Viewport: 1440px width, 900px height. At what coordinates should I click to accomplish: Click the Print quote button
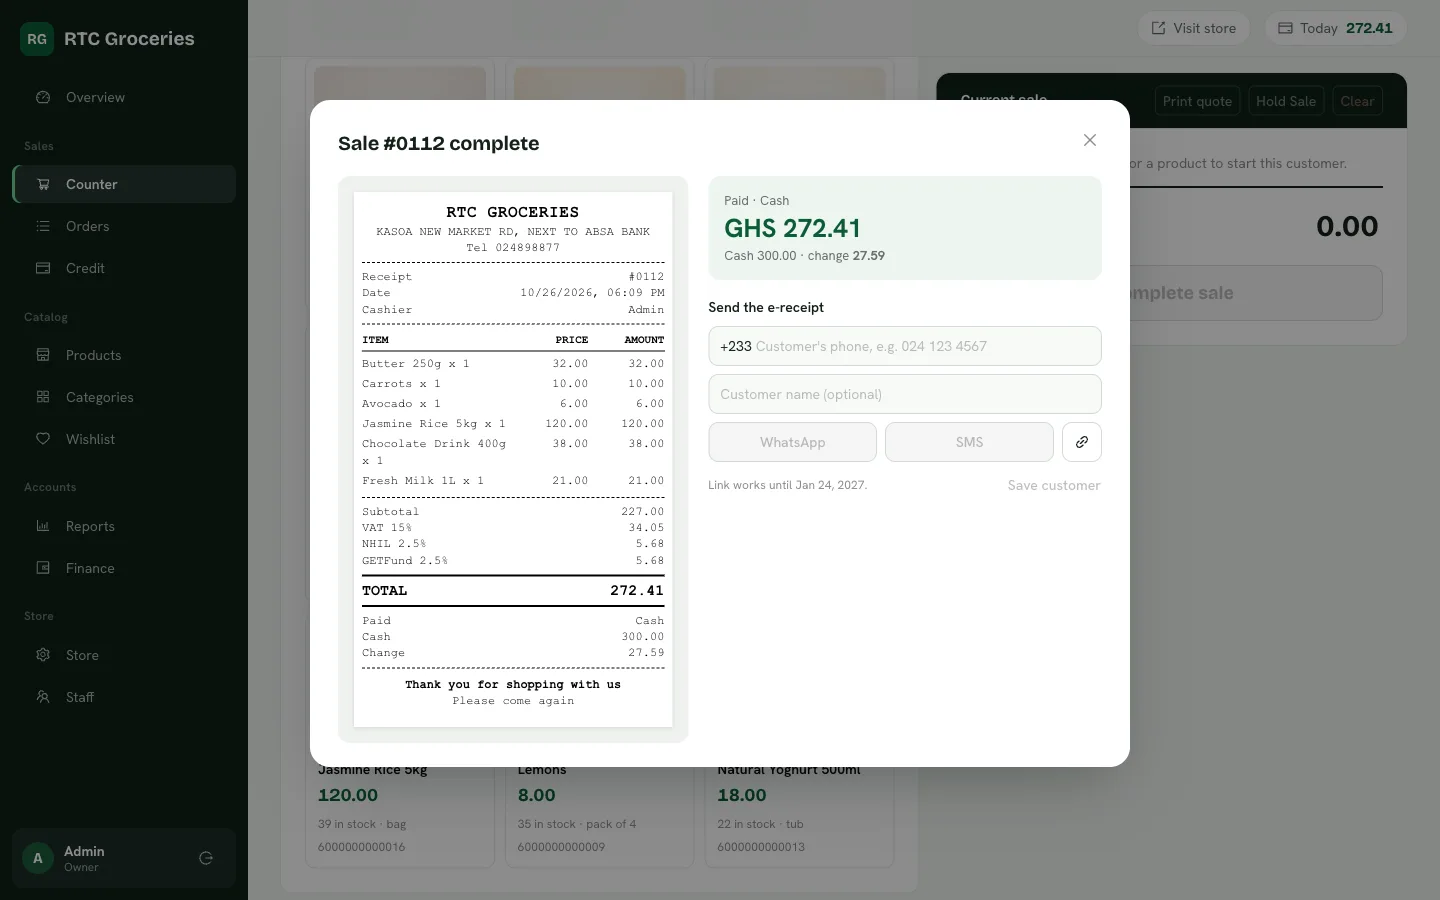[x=1197, y=101]
